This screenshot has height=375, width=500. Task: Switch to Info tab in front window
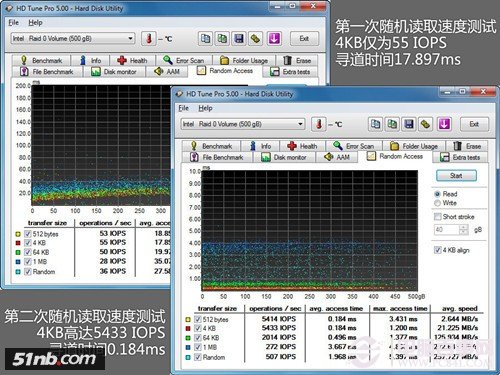261,146
